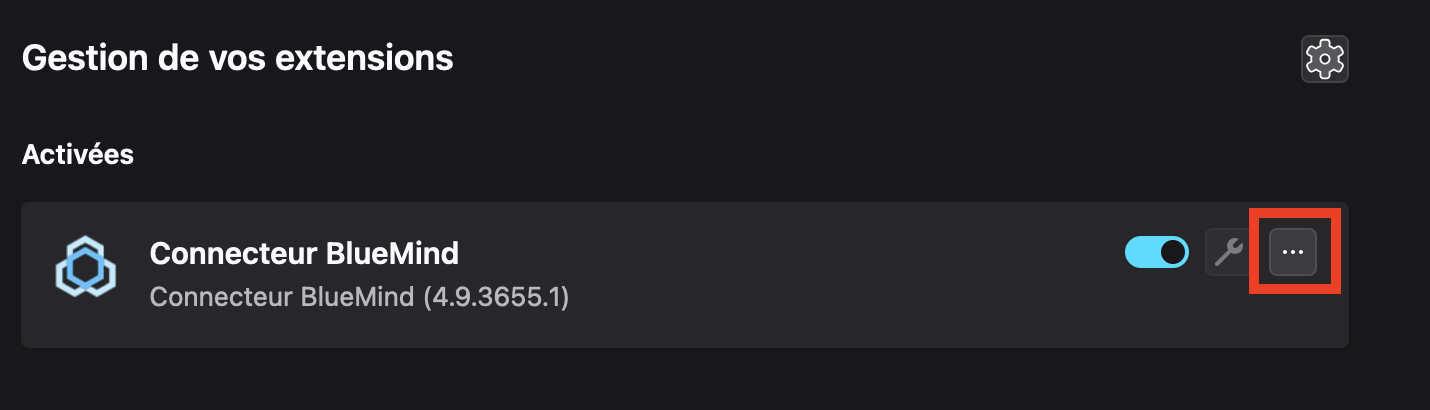Image resolution: width=1430 pixels, height=410 pixels.
Task: Expand more options for Connecteur BlueMind
Action: [x=1293, y=253]
